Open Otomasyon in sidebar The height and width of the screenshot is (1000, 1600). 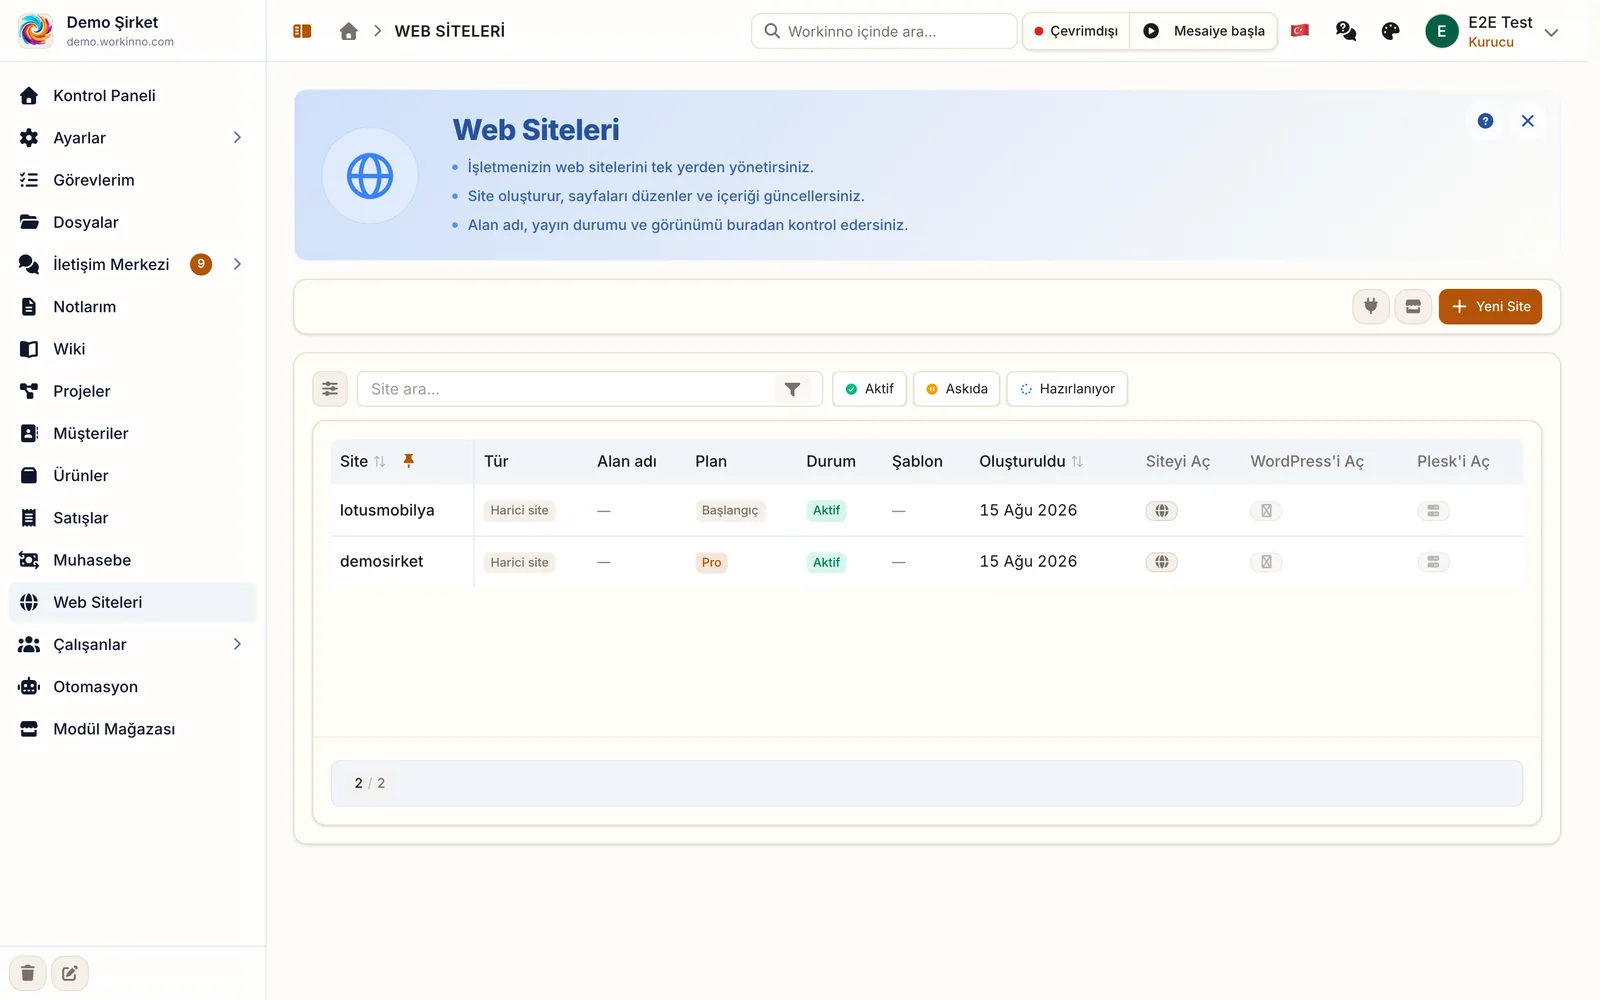pos(132,687)
